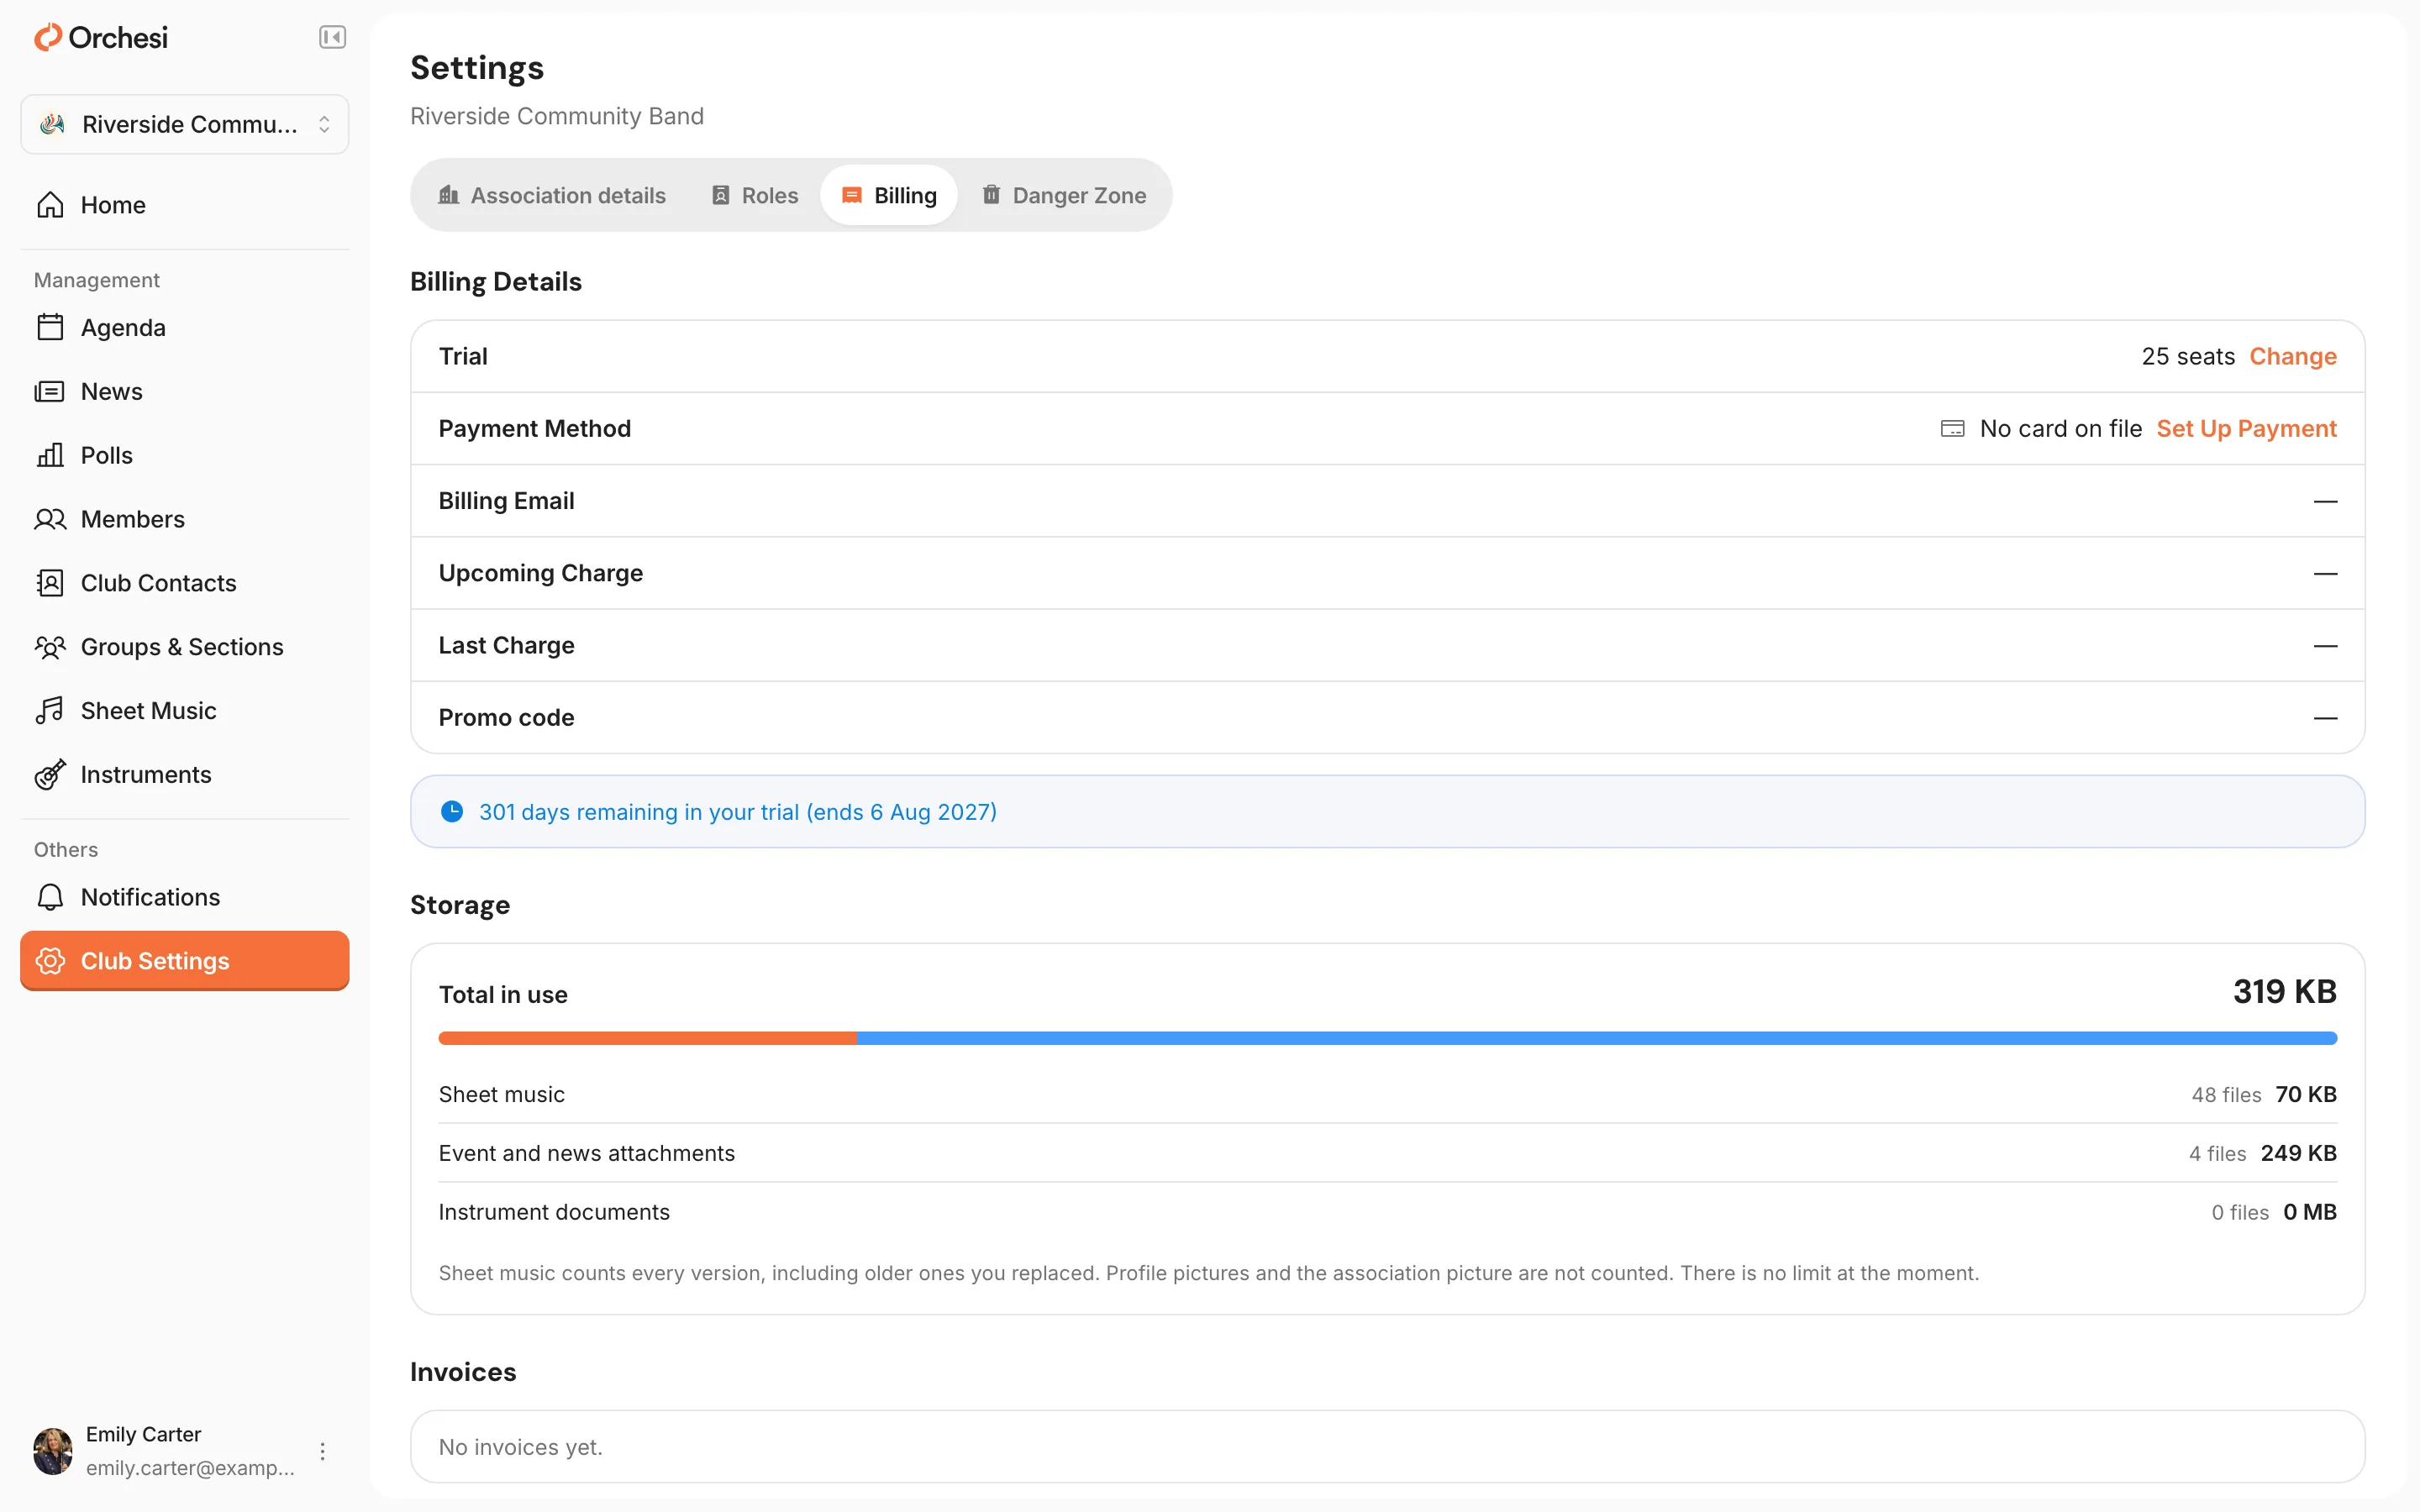Switch to the Association details tab
Screen dimensions: 2420x1512
click(x=552, y=195)
